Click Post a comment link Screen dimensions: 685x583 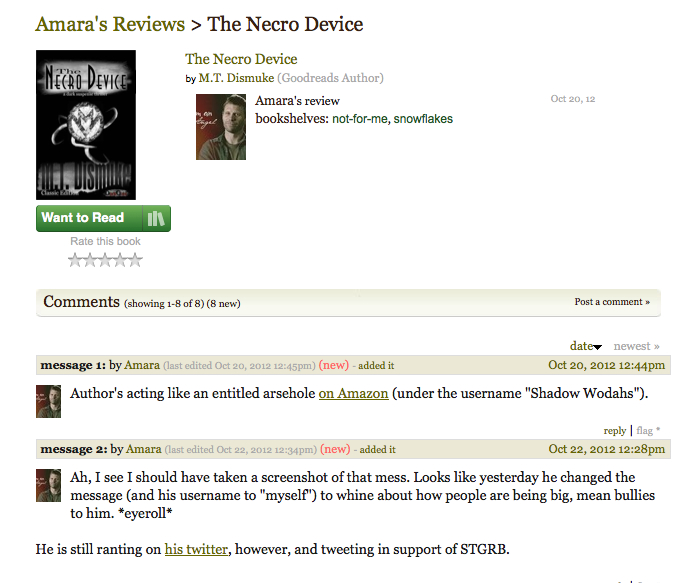click(612, 302)
